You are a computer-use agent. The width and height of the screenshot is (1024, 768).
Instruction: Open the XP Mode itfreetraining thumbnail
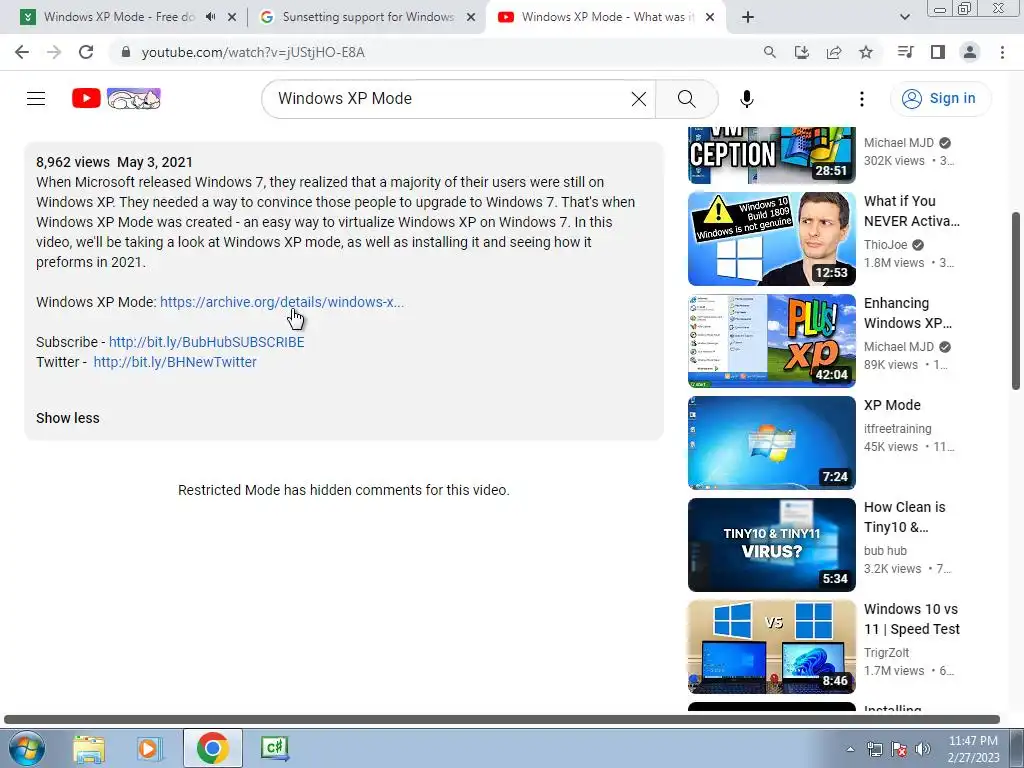click(x=771, y=442)
